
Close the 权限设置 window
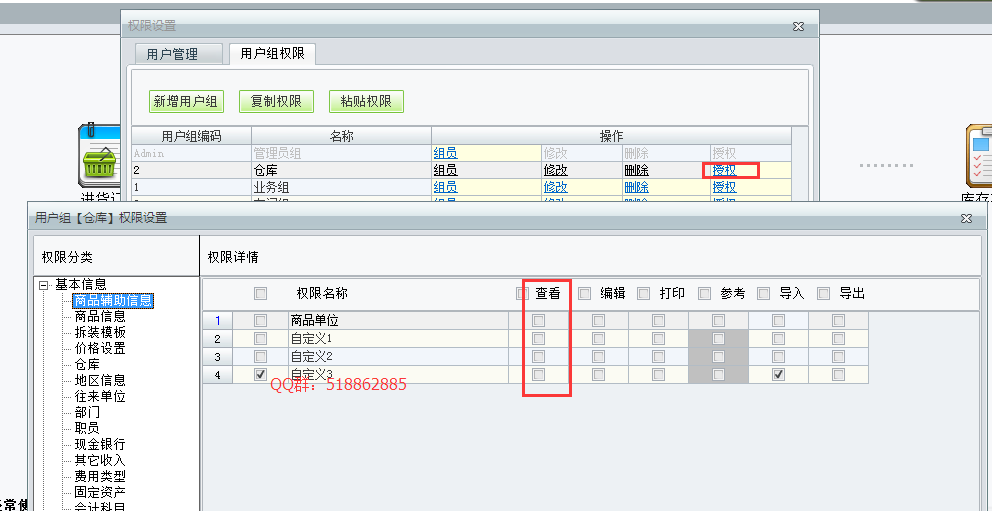[x=798, y=26]
